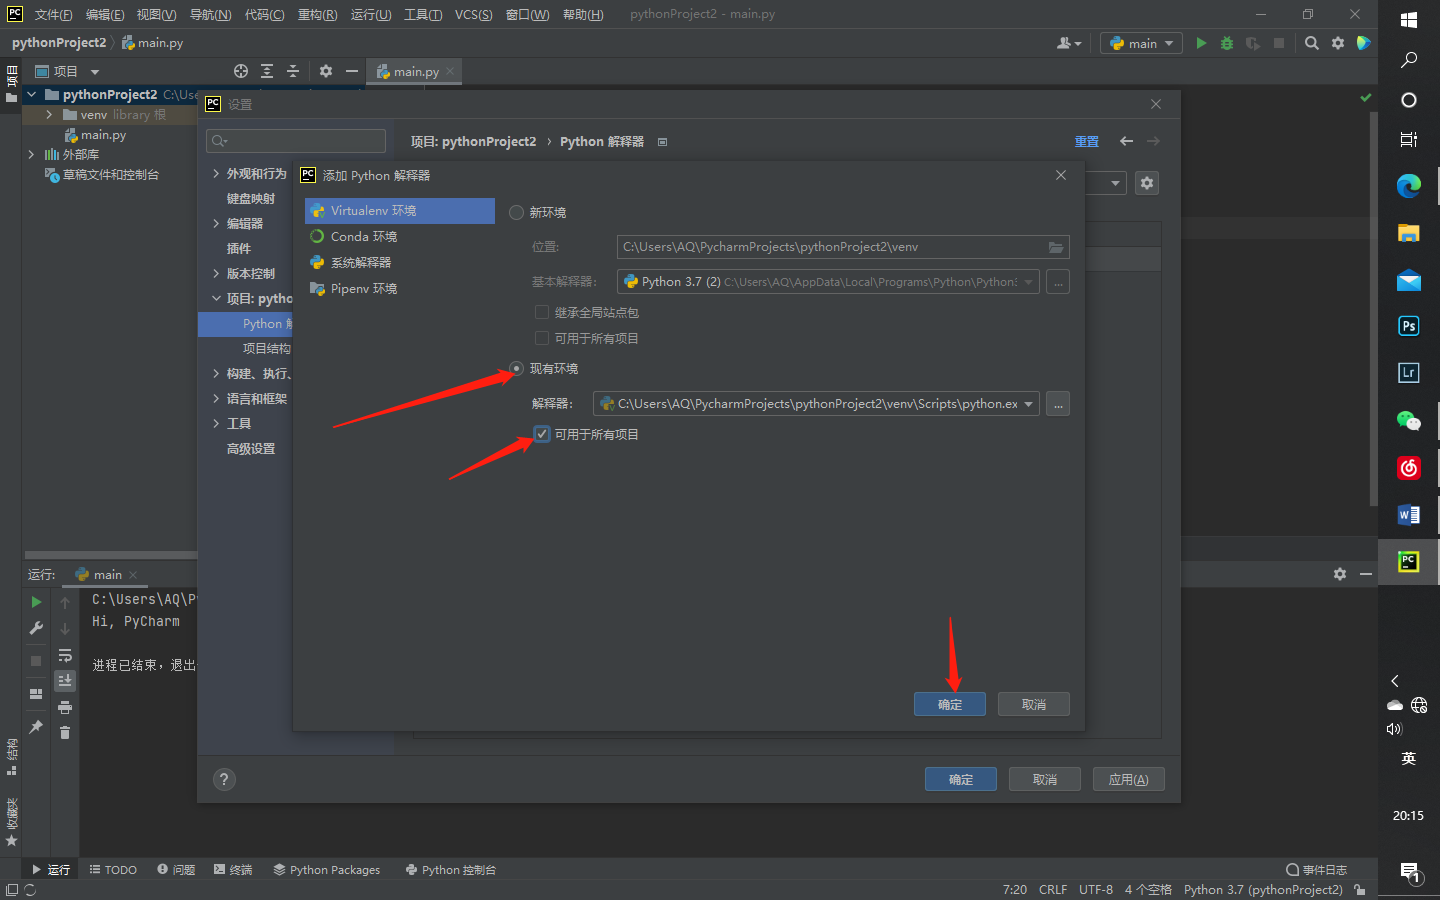The image size is (1440, 900).
Task: Run the main configuration with green play icon
Action: (x=1201, y=43)
